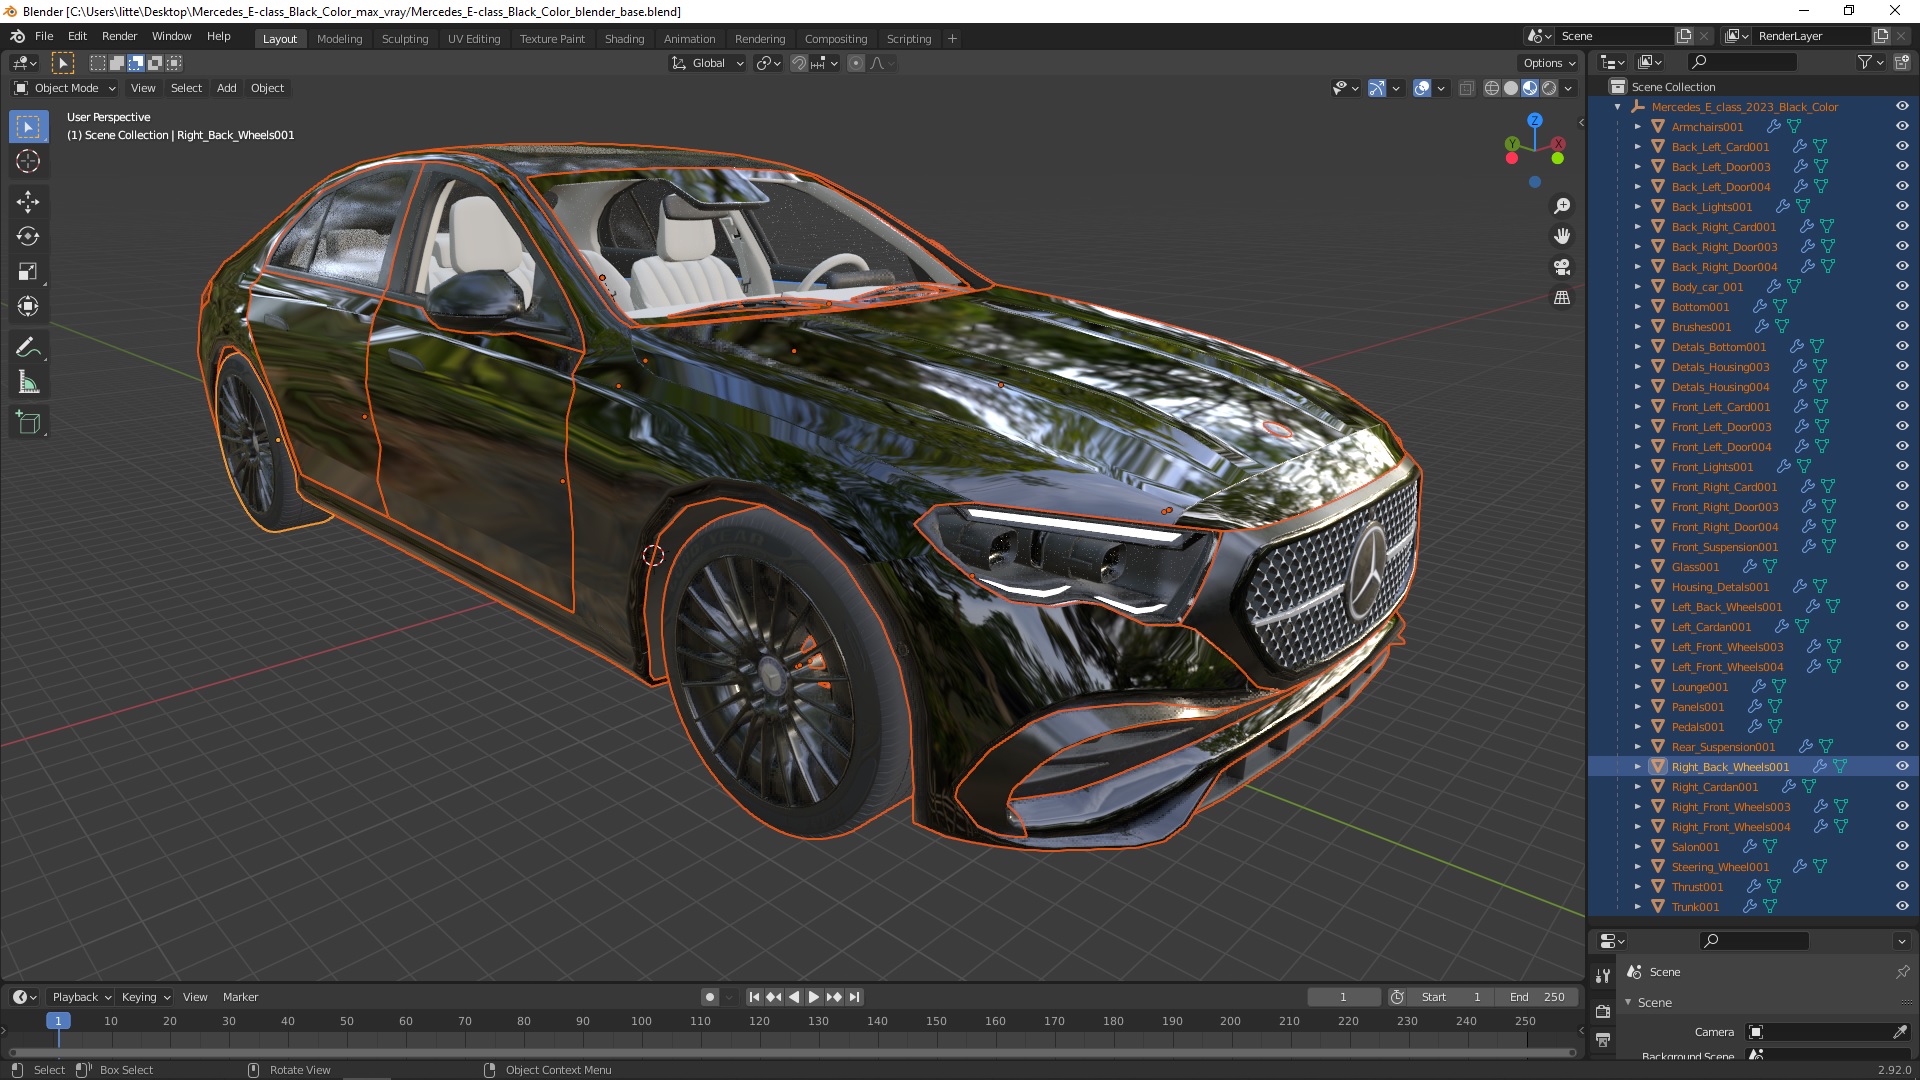
Task: Expand the Front_Lights001 tree item
Action: click(1638, 467)
